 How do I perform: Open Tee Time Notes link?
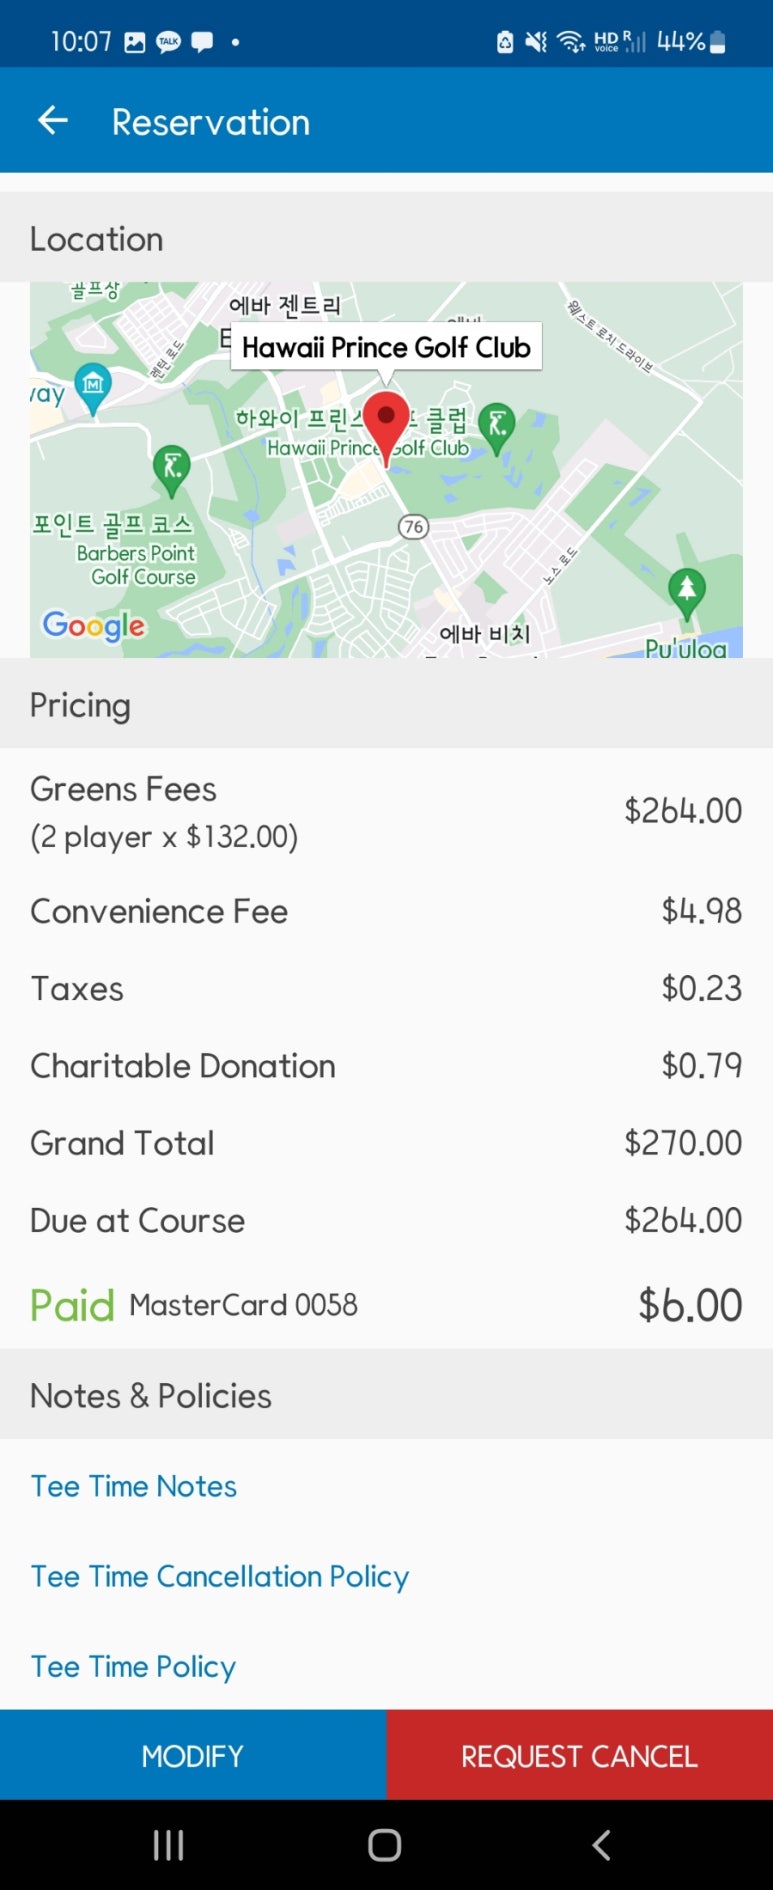tap(134, 1486)
